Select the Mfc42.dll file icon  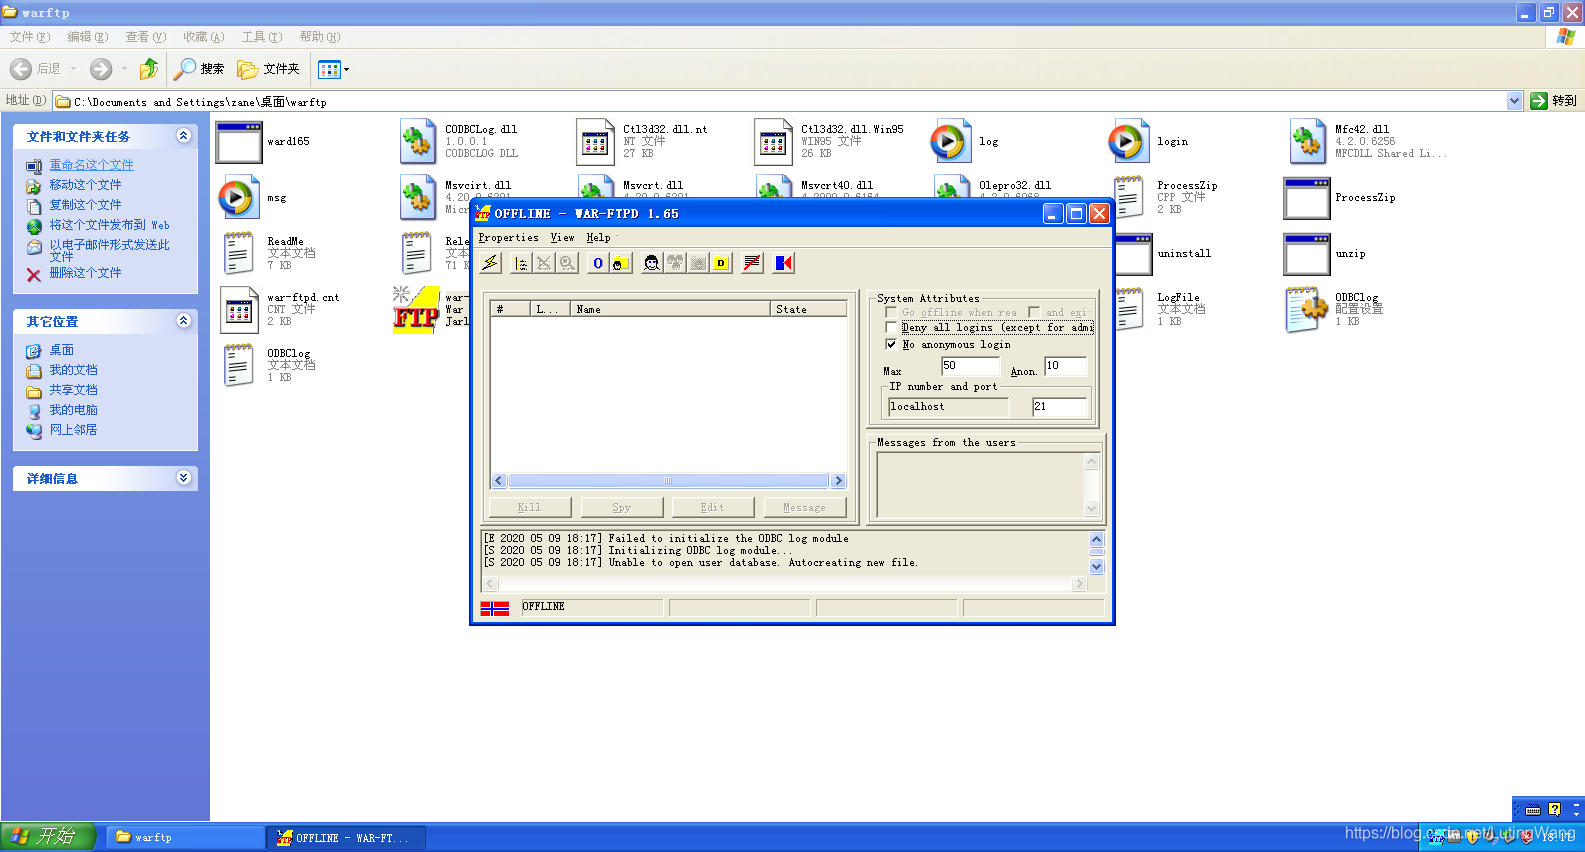coord(1307,142)
